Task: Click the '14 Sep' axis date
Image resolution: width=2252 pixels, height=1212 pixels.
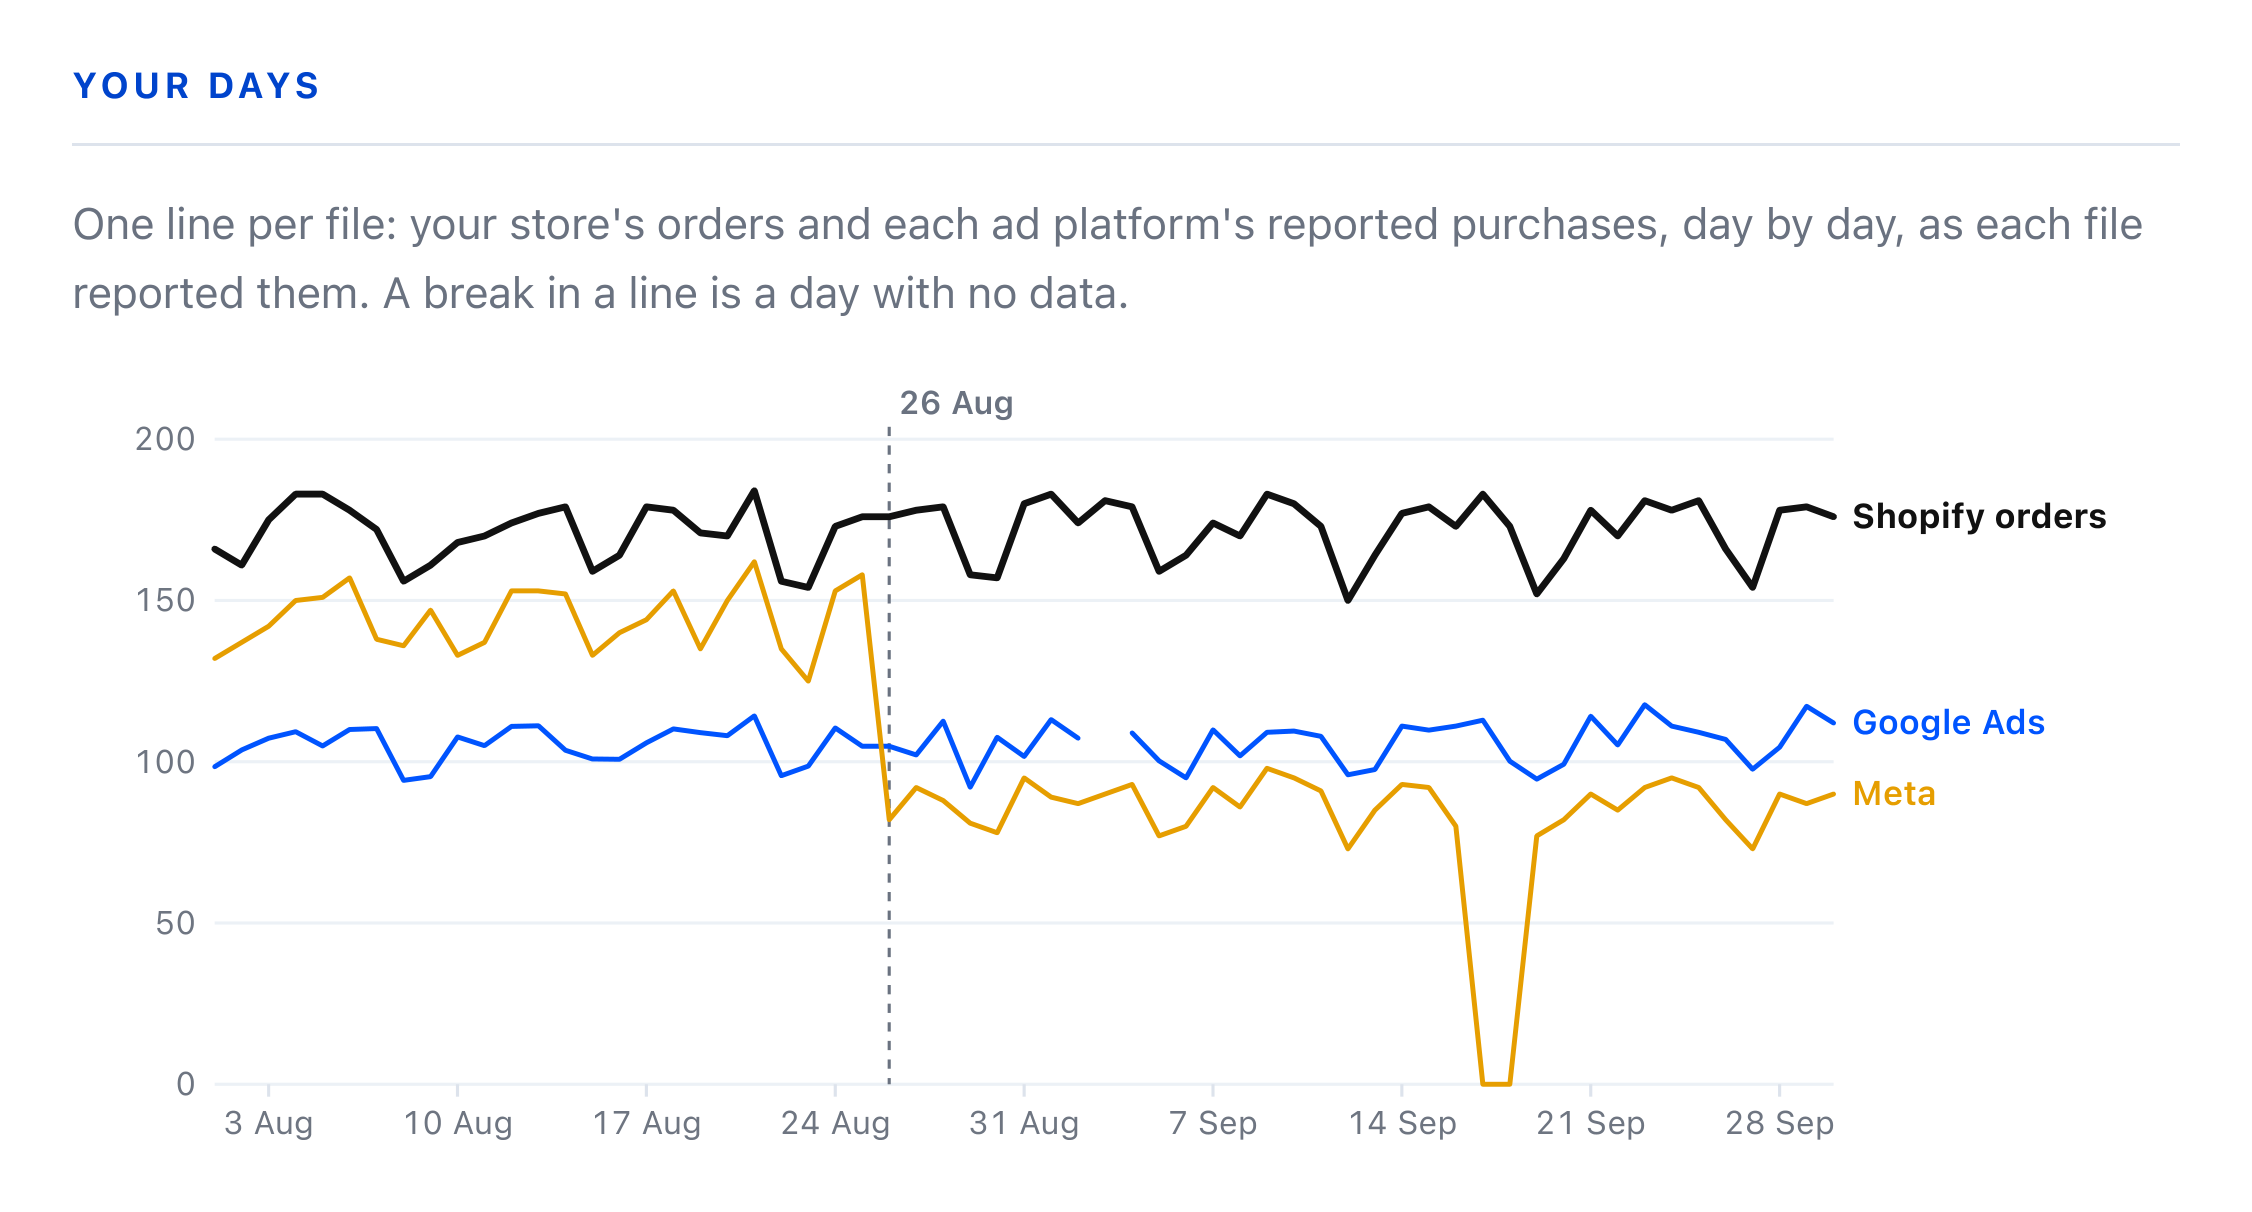Action: click(x=1402, y=1123)
